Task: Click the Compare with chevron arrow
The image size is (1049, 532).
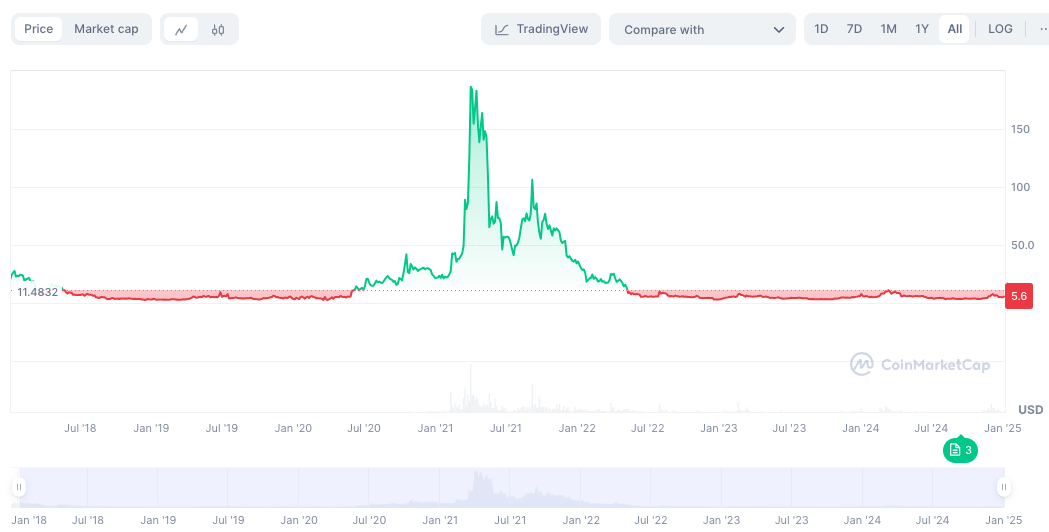Action: click(779, 30)
